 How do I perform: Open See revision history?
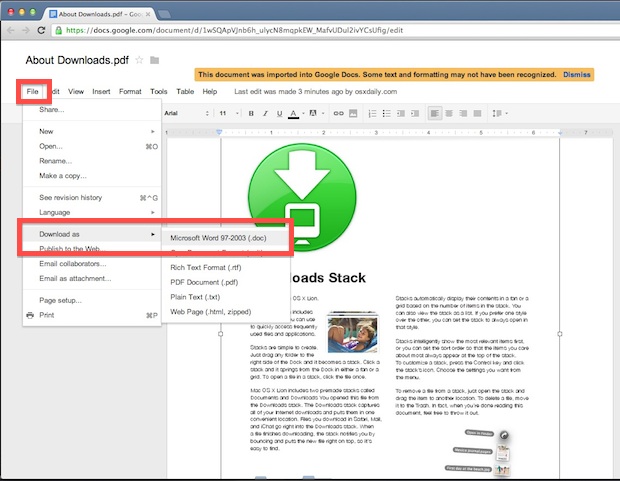[92, 197]
